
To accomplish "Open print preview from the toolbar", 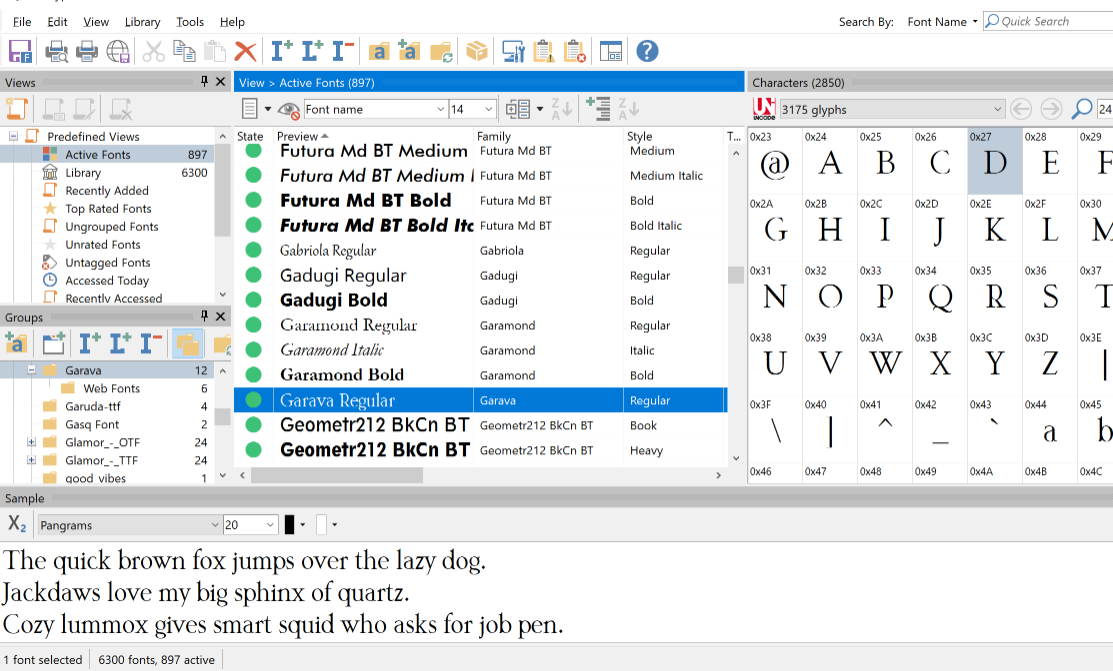I will (x=57, y=51).
